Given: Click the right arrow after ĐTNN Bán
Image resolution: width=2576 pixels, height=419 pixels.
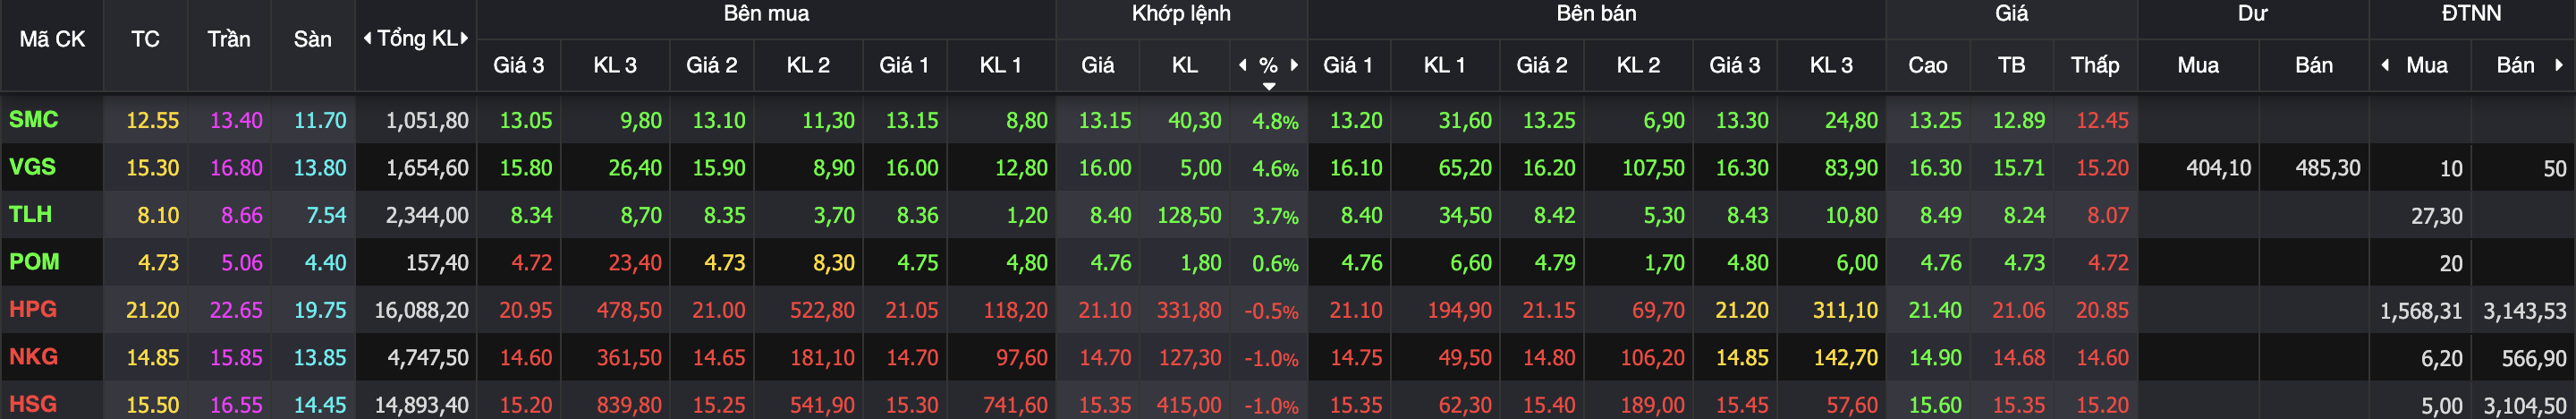Looking at the screenshot, I should (2559, 65).
